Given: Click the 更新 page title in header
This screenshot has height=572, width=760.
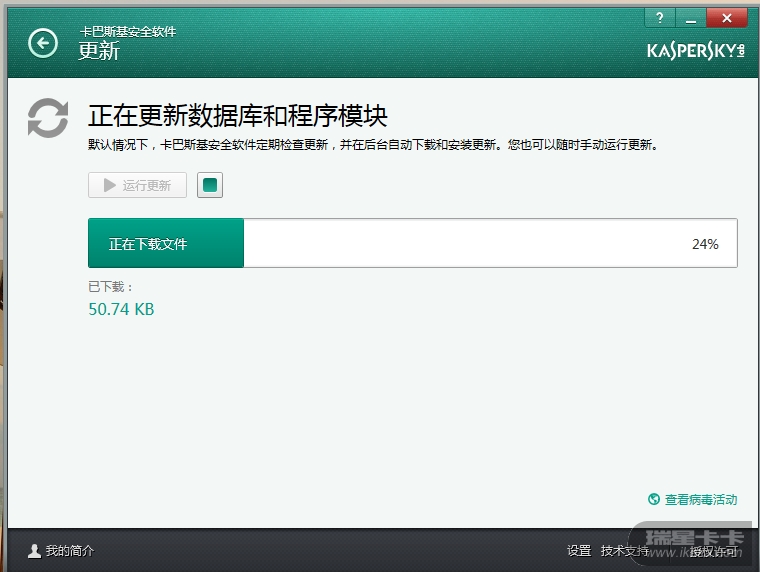Looking at the screenshot, I should point(99,51).
